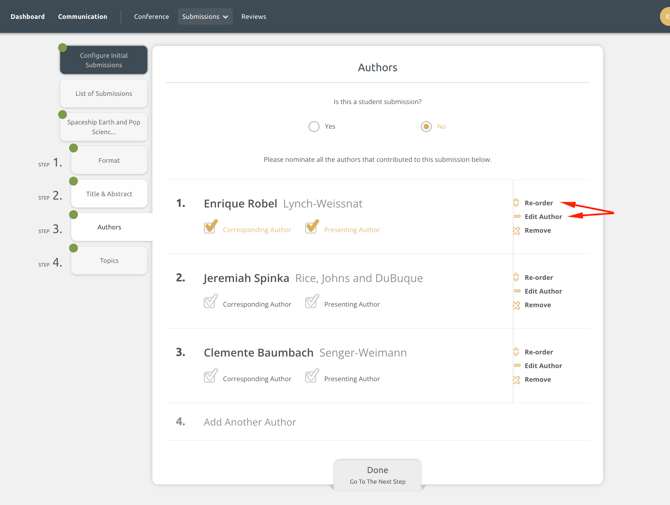Click the Re-order icon for Enrique Robel
Screen dimensions: 670x505
tap(517, 203)
